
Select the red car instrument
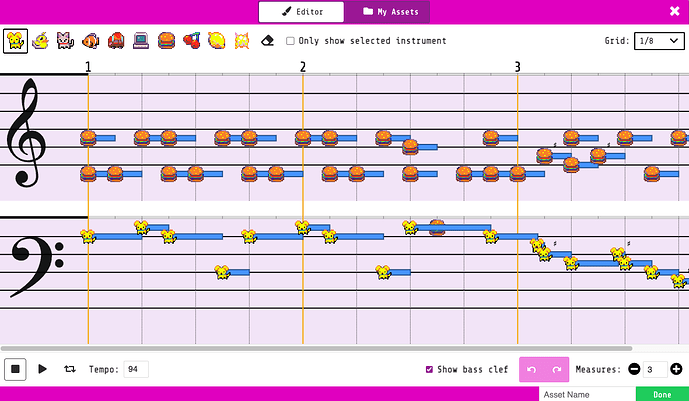click(x=116, y=41)
